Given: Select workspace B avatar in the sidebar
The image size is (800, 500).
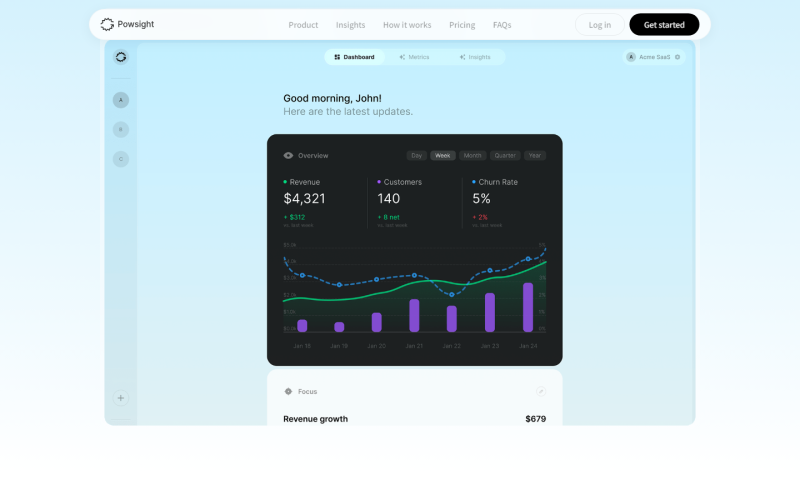Looking at the screenshot, I should tap(121, 130).
